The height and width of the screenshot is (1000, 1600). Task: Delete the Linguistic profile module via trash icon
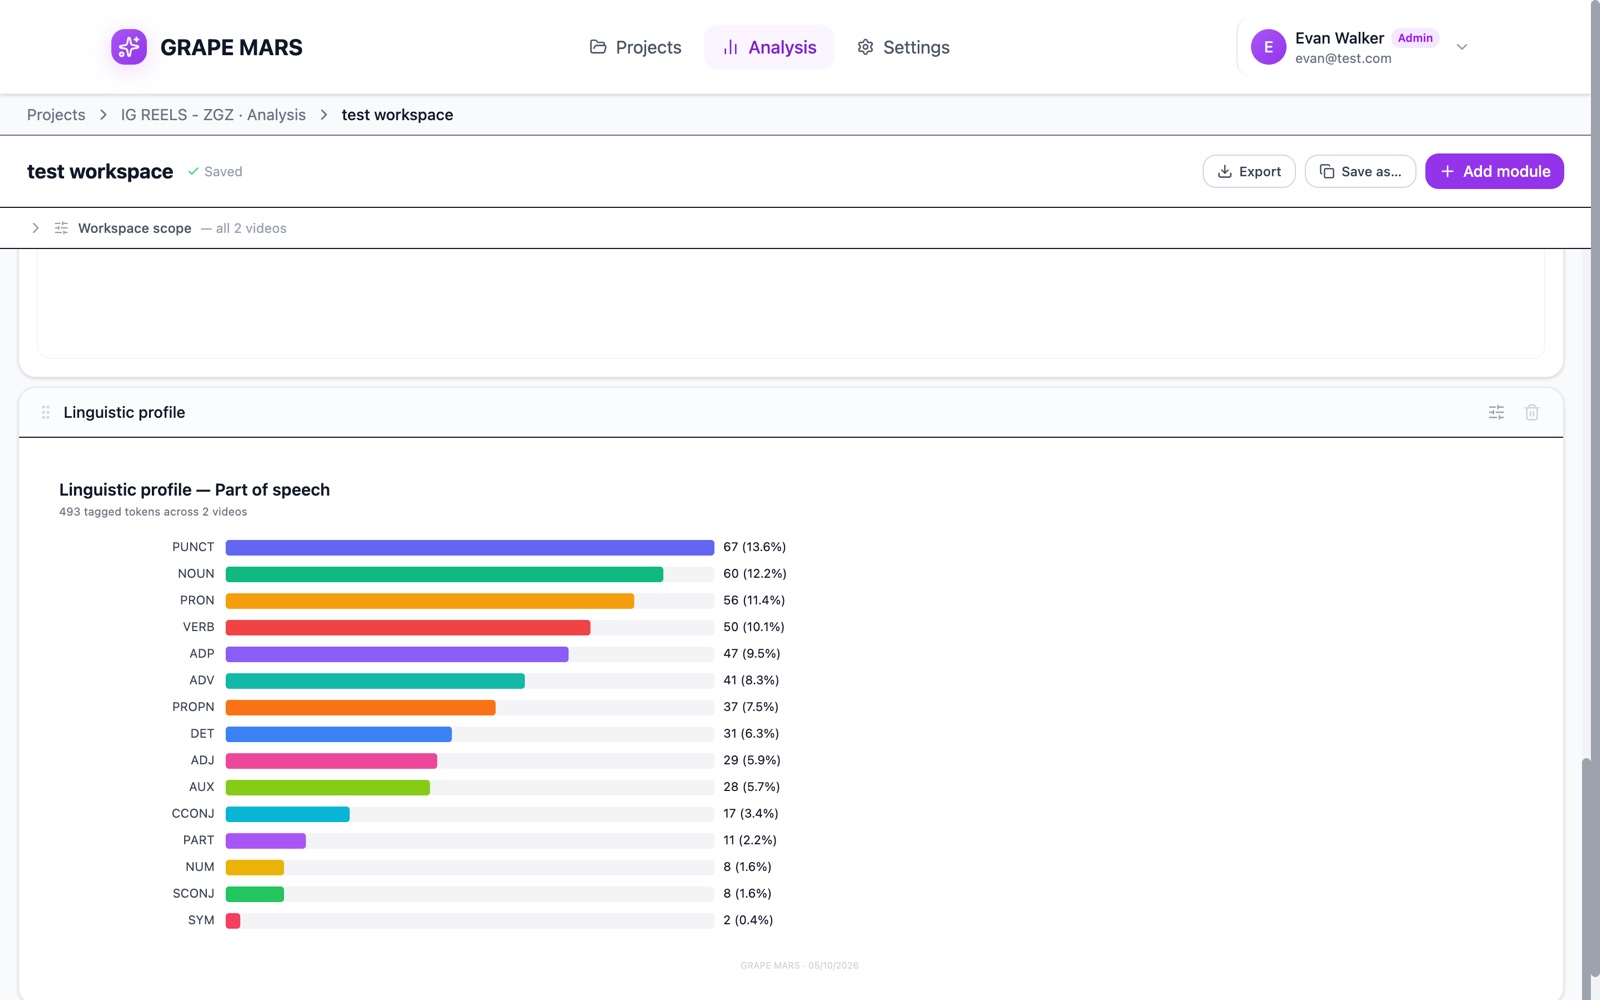[x=1532, y=412]
